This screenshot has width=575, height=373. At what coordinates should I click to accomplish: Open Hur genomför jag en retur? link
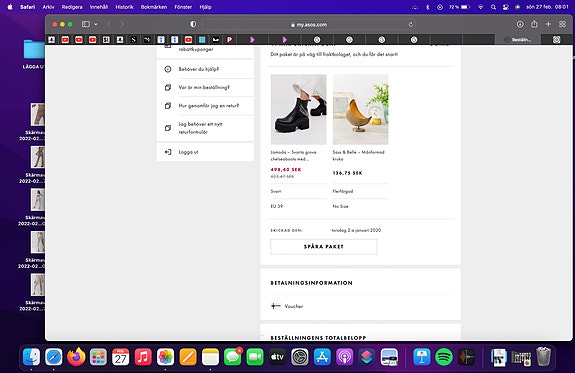click(208, 106)
